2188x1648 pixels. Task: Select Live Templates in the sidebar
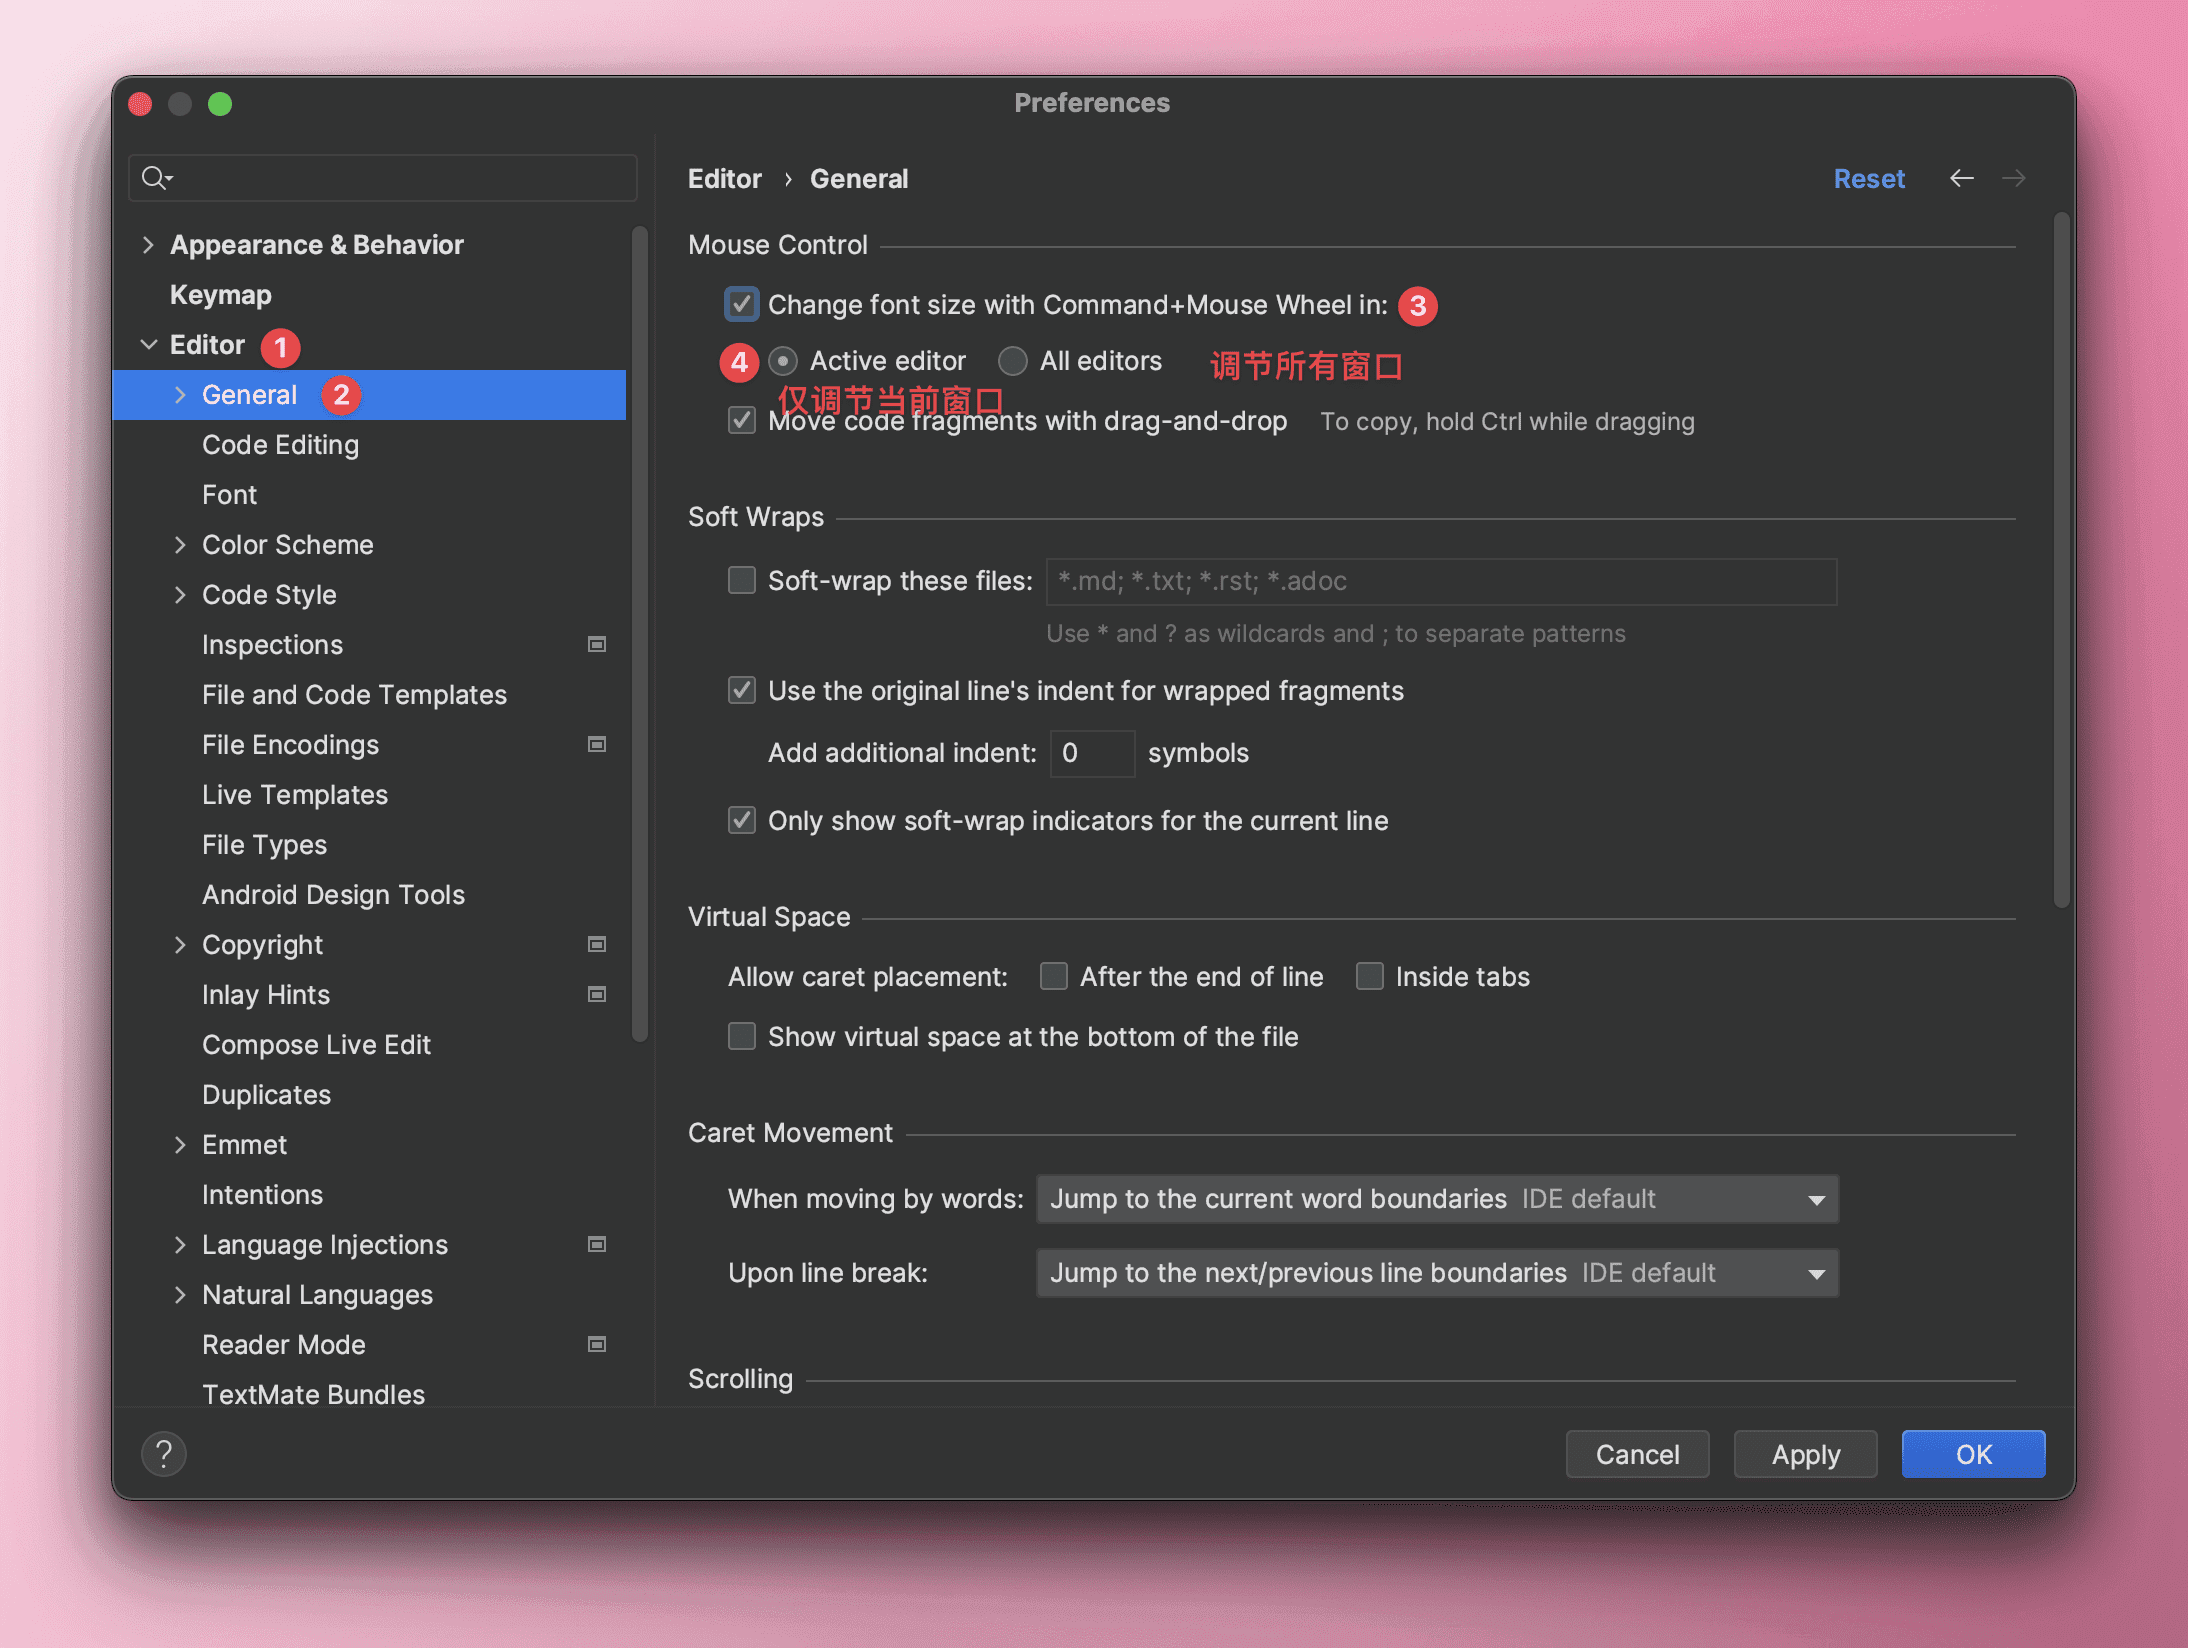click(294, 795)
